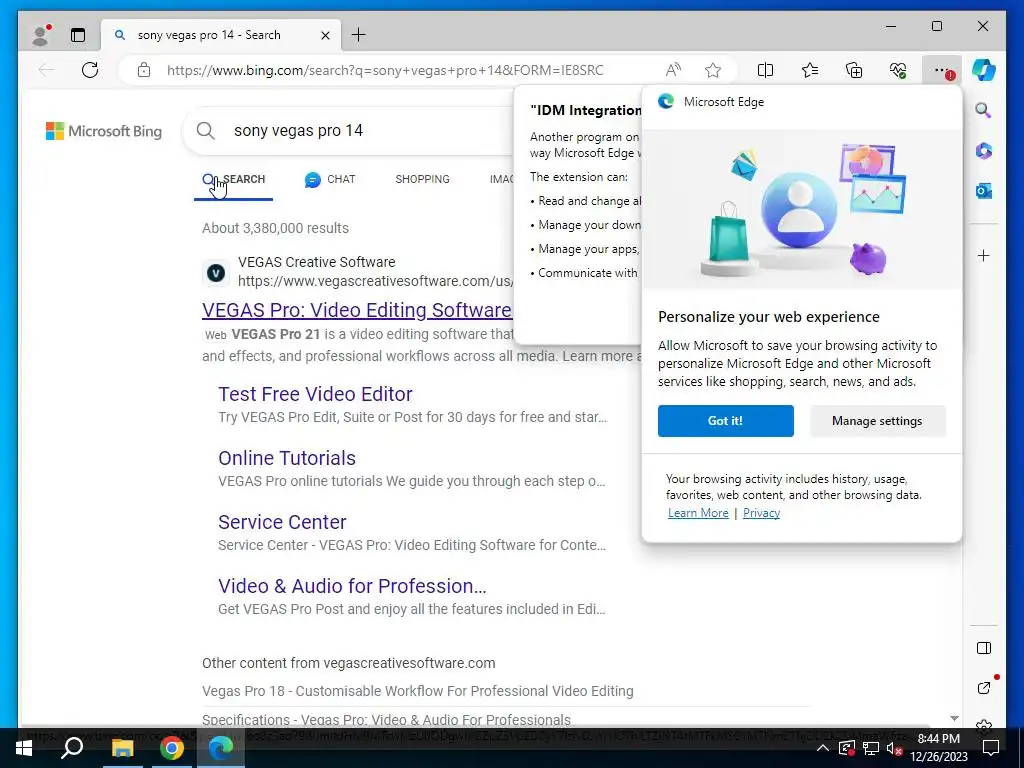
Task: Open 'Vegas Pro 18 - Customisable Workflow' link
Action: pyautogui.click(x=418, y=691)
